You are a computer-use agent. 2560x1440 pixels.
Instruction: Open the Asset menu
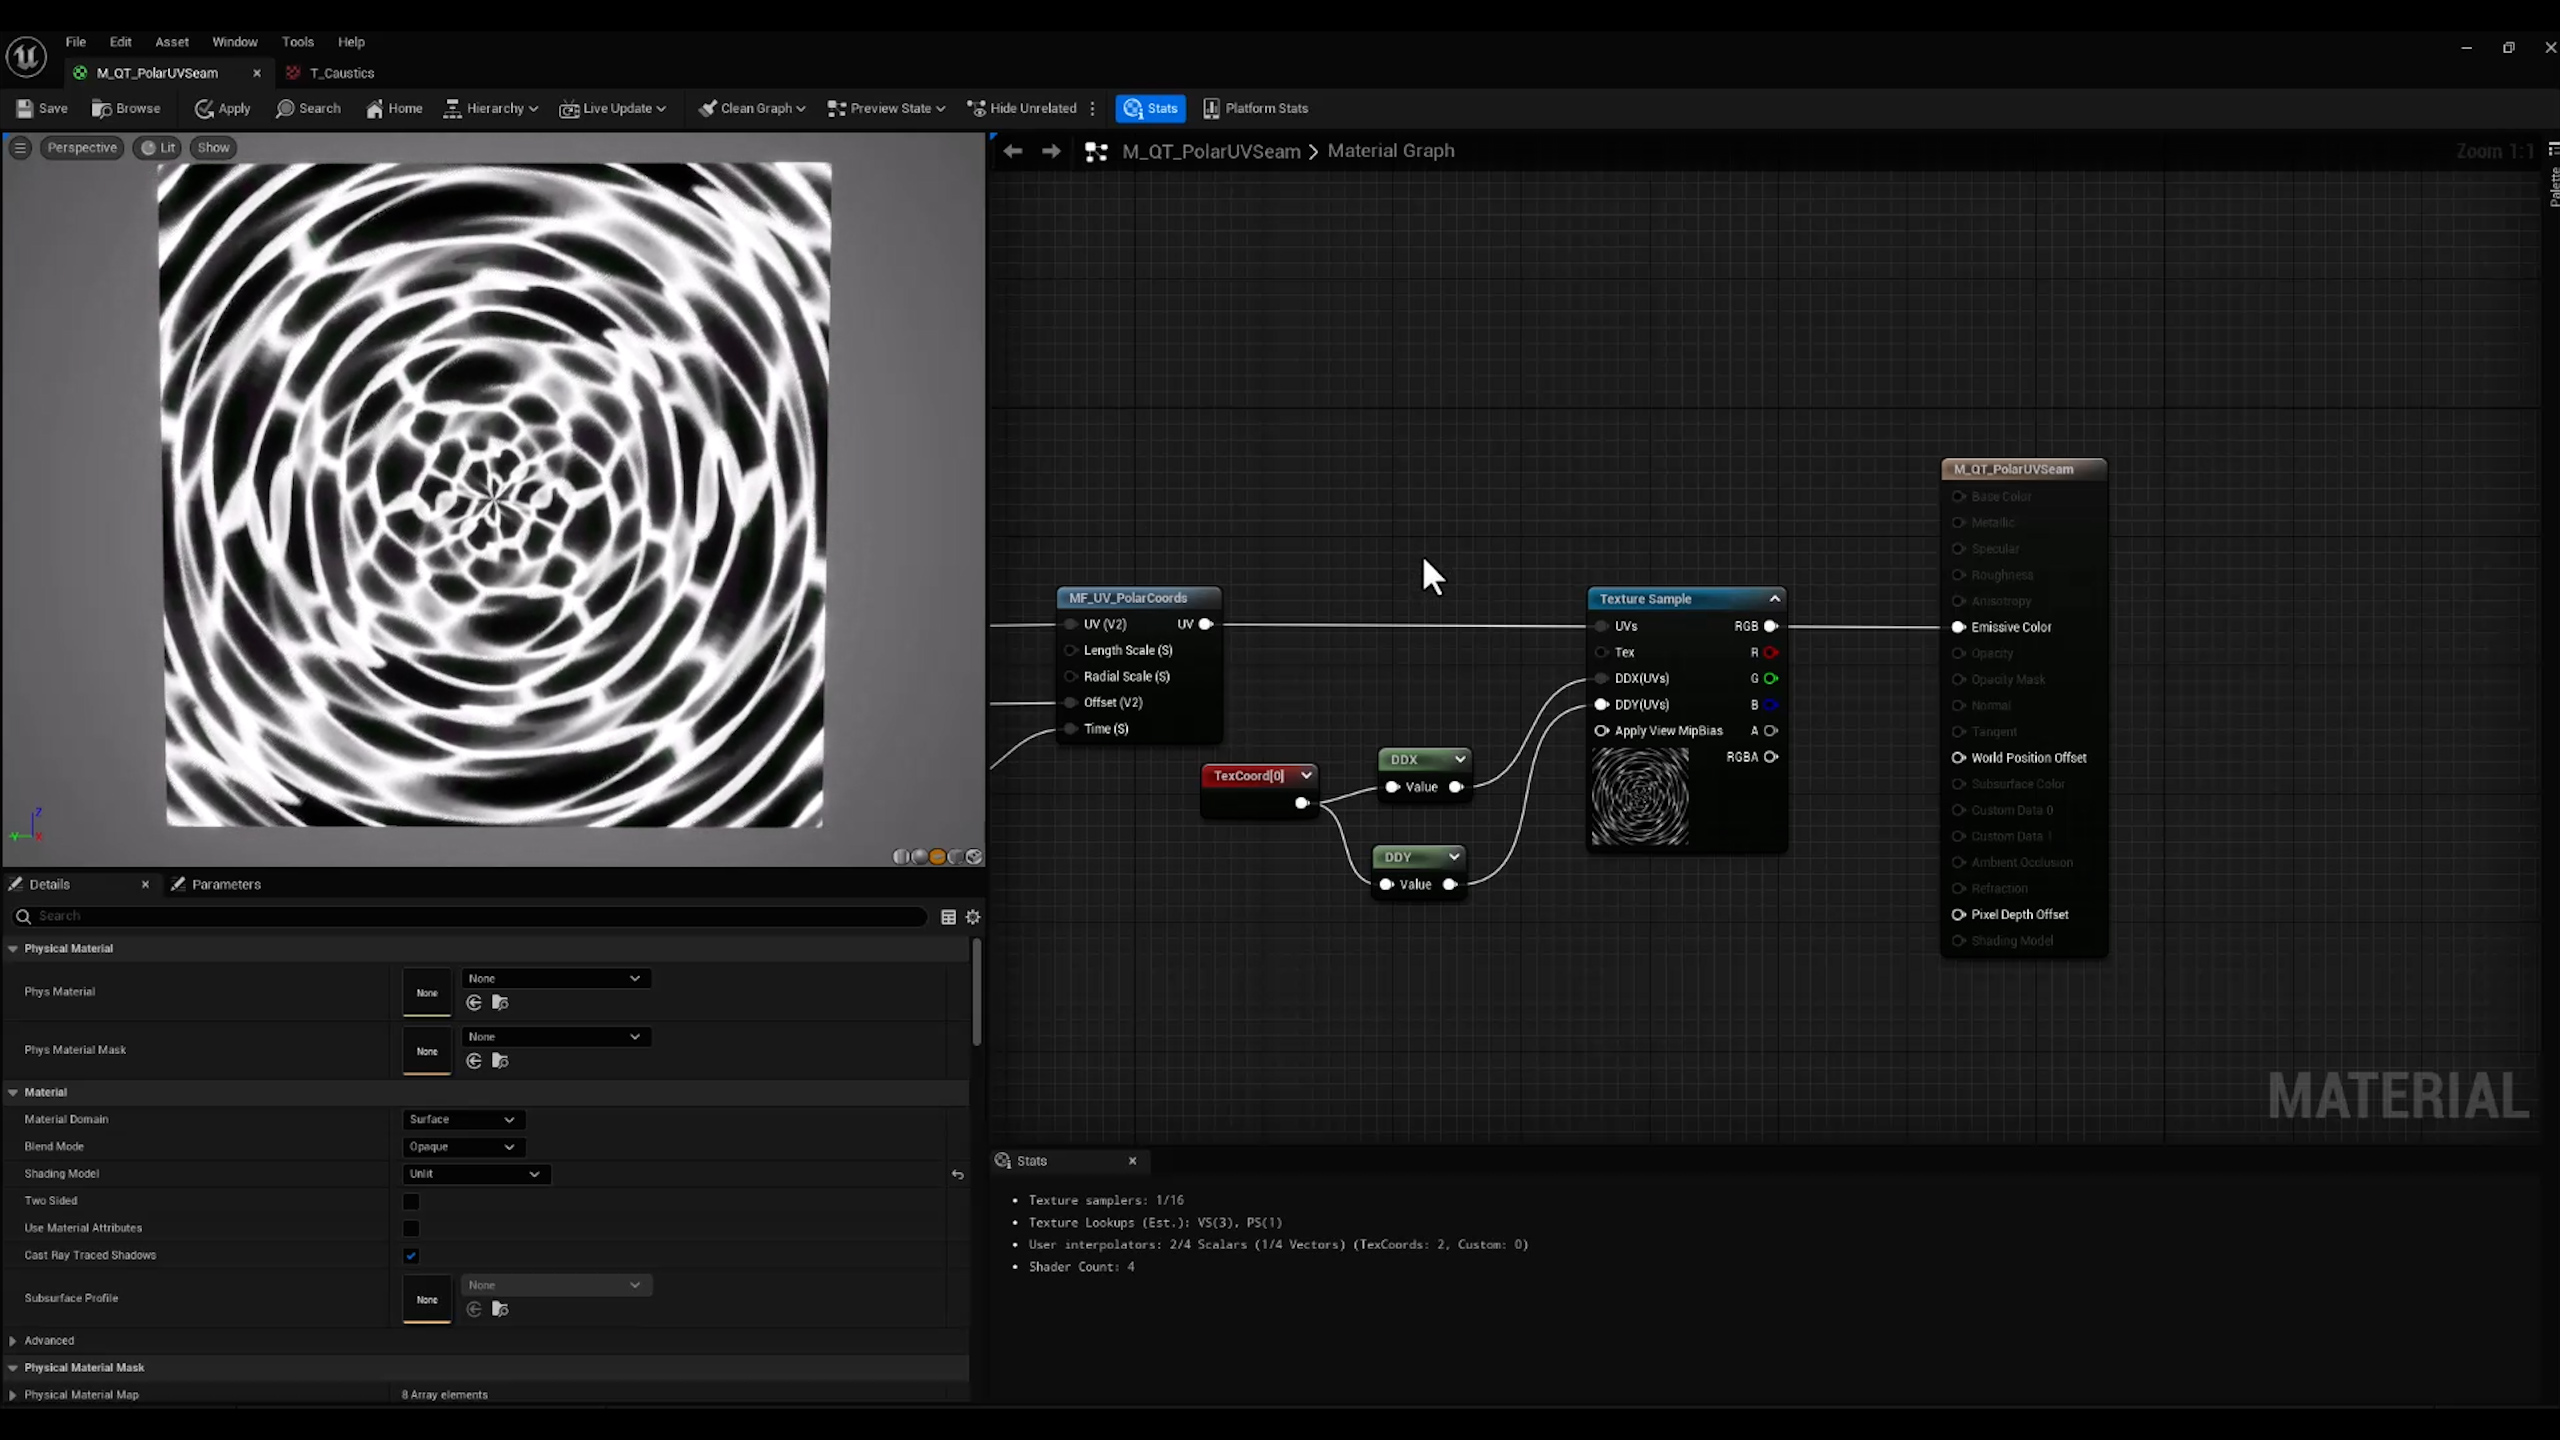click(171, 42)
